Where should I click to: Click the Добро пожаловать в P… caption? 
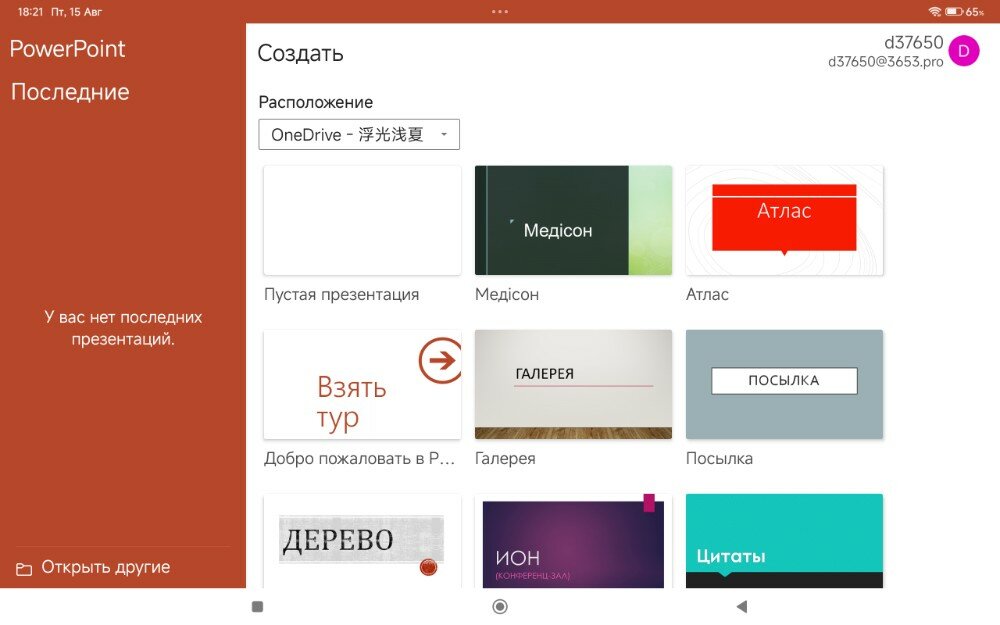pos(360,459)
